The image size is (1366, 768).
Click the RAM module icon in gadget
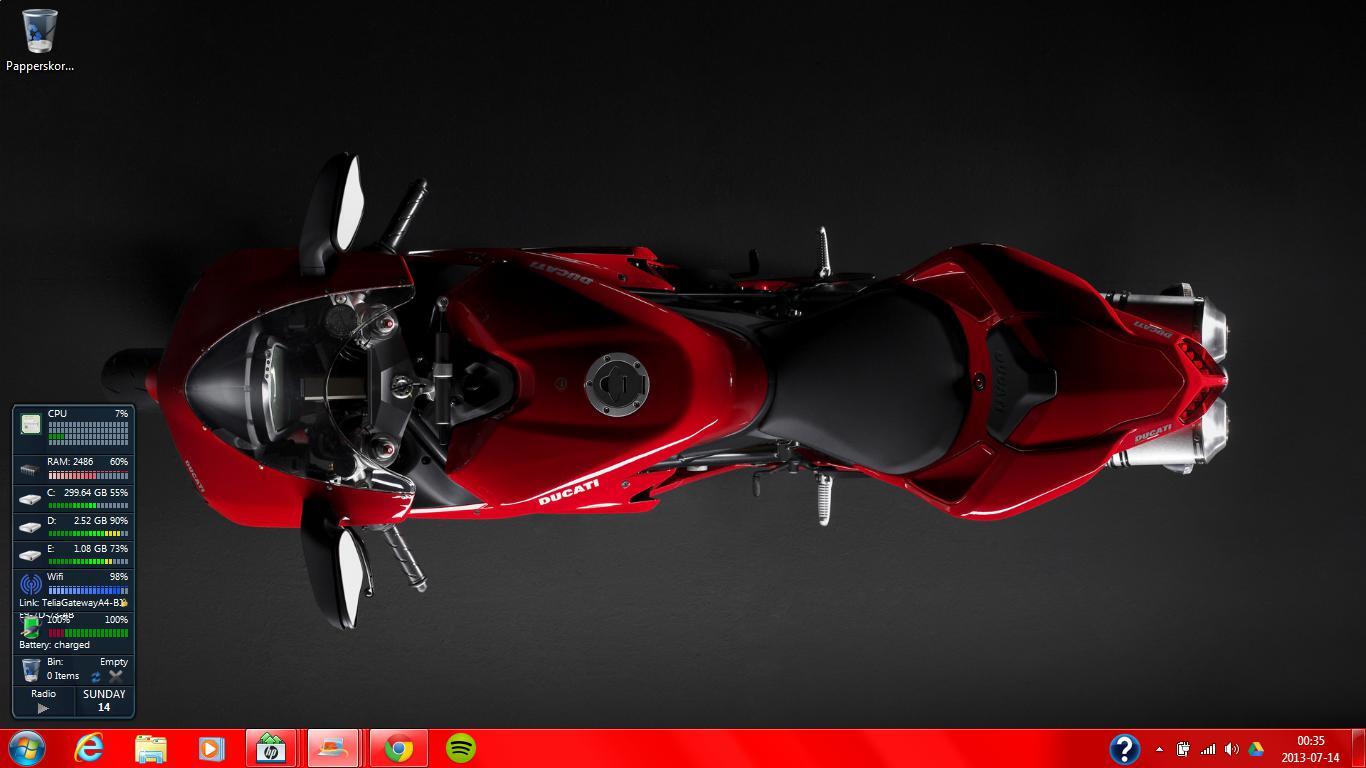tap(30, 468)
